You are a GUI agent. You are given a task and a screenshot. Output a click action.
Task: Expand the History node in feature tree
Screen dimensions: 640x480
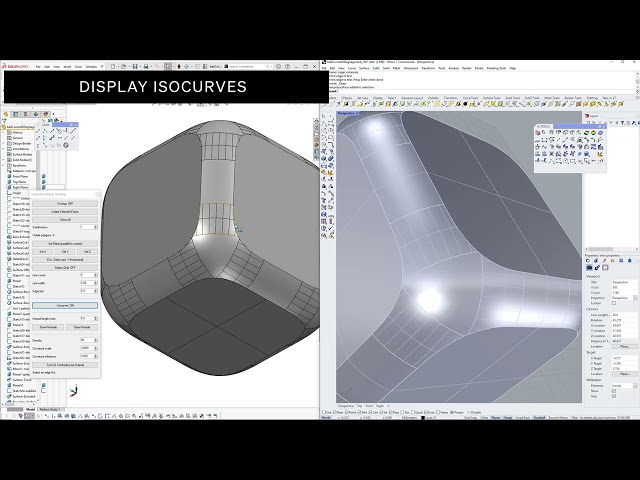click(x=4, y=133)
